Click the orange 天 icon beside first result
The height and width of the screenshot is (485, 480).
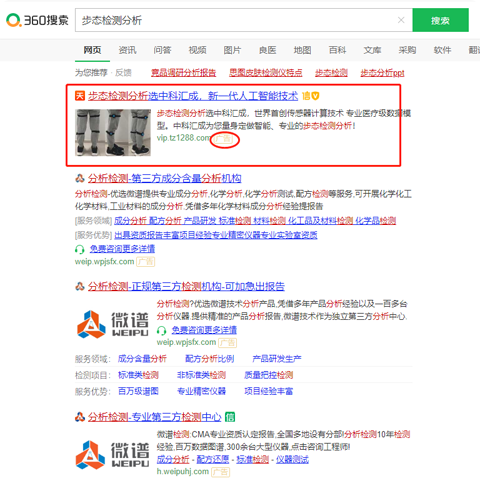click(80, 96)
